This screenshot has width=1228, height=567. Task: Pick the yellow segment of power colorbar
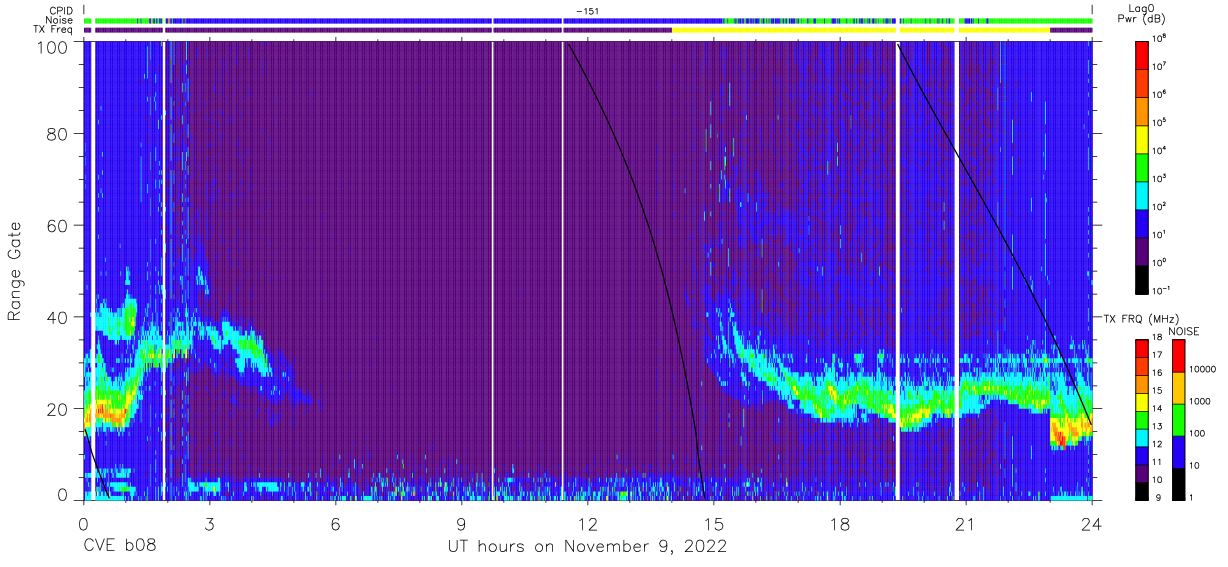click(x=1143, y=138)
